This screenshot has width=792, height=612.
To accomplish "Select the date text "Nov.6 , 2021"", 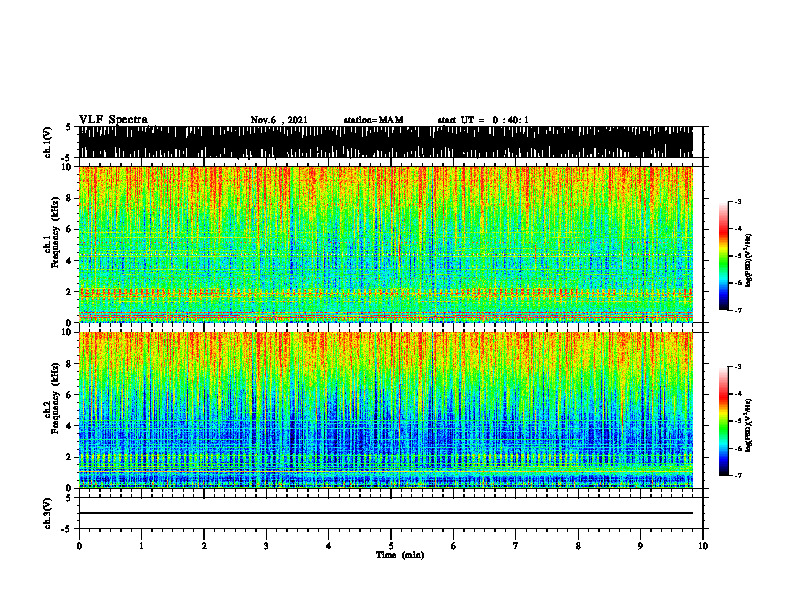I will point(279,120).
